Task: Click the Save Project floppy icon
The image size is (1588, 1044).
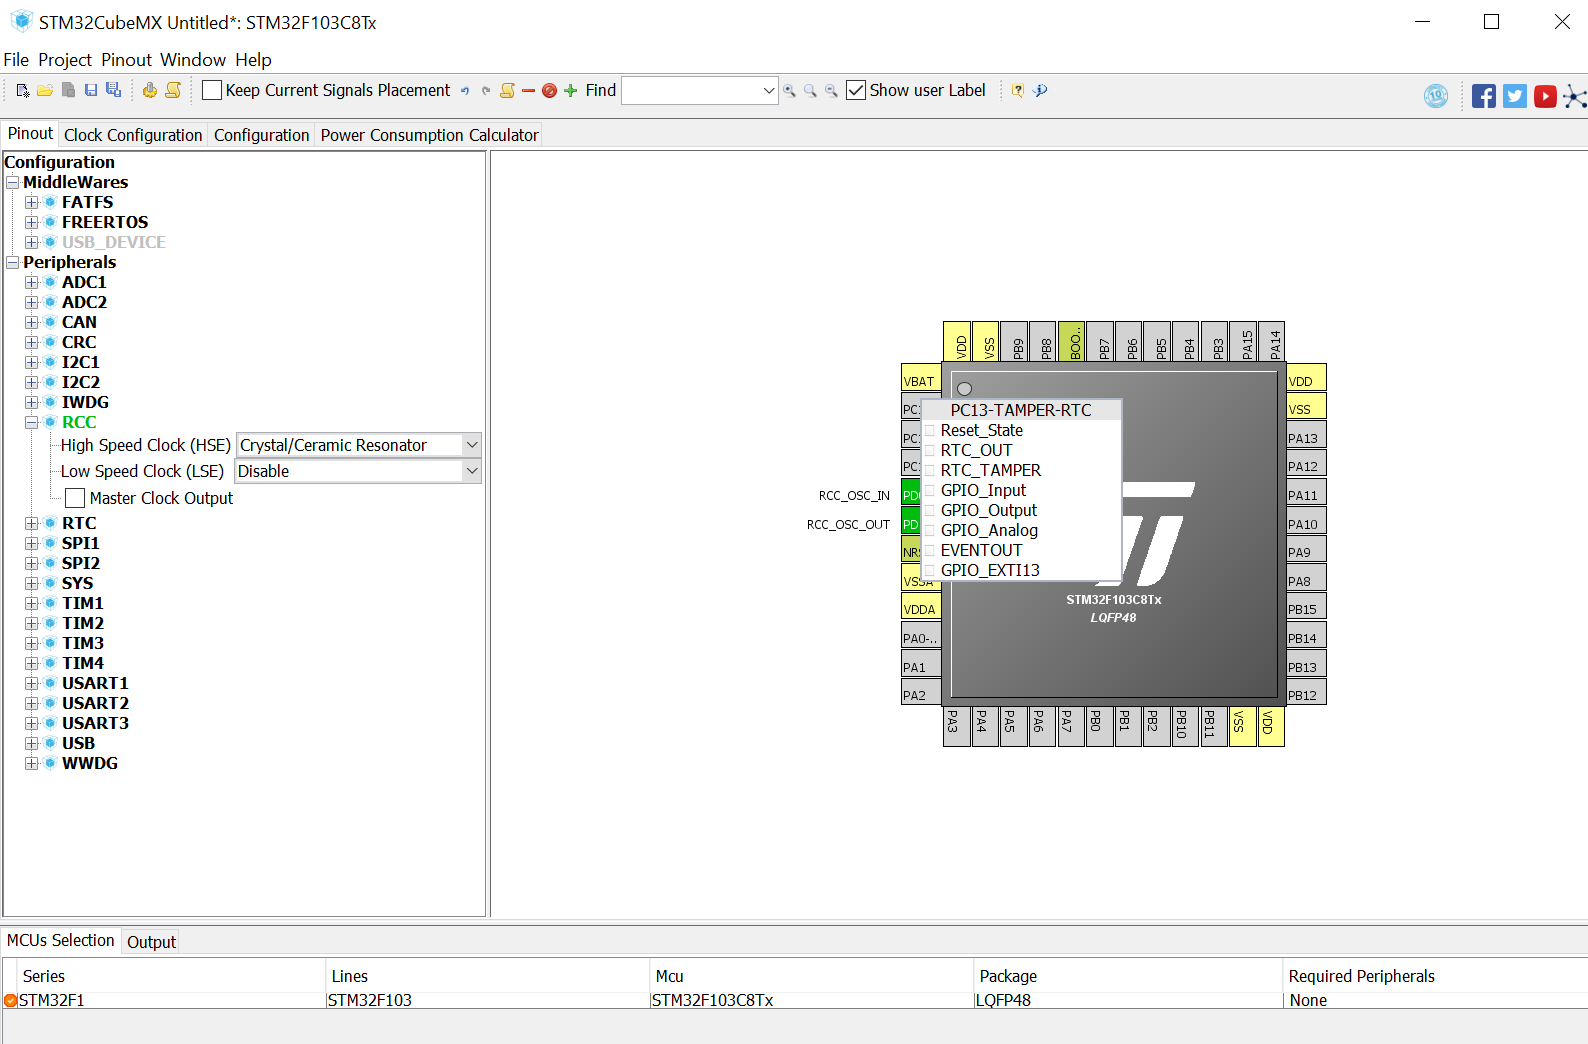Action: pos(91,90)
